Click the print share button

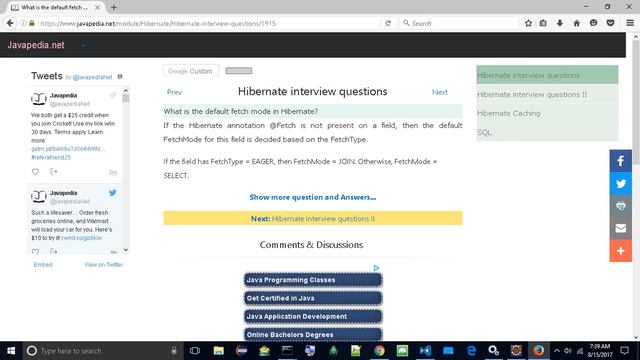point(621,206)
